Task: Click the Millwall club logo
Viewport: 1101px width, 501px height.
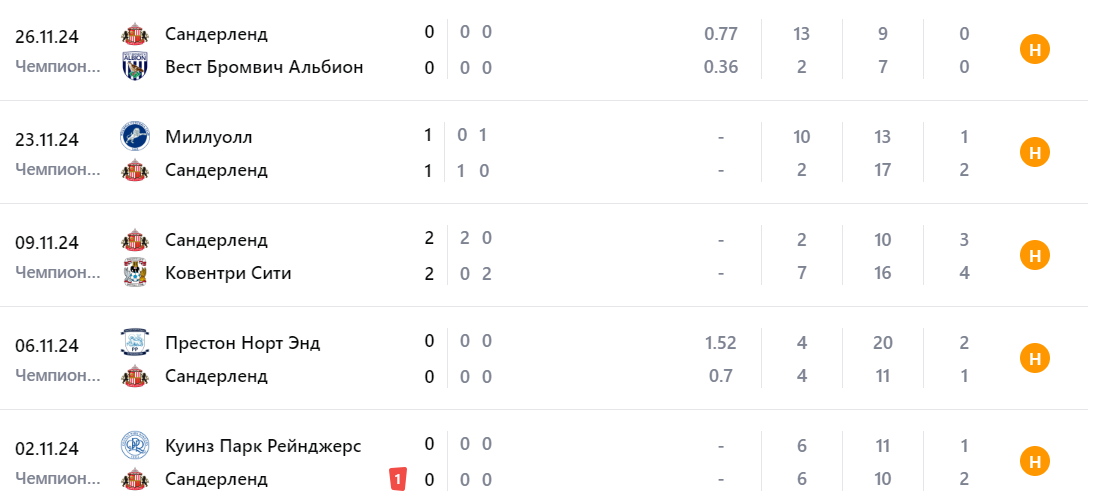Action: coord(134,136)
